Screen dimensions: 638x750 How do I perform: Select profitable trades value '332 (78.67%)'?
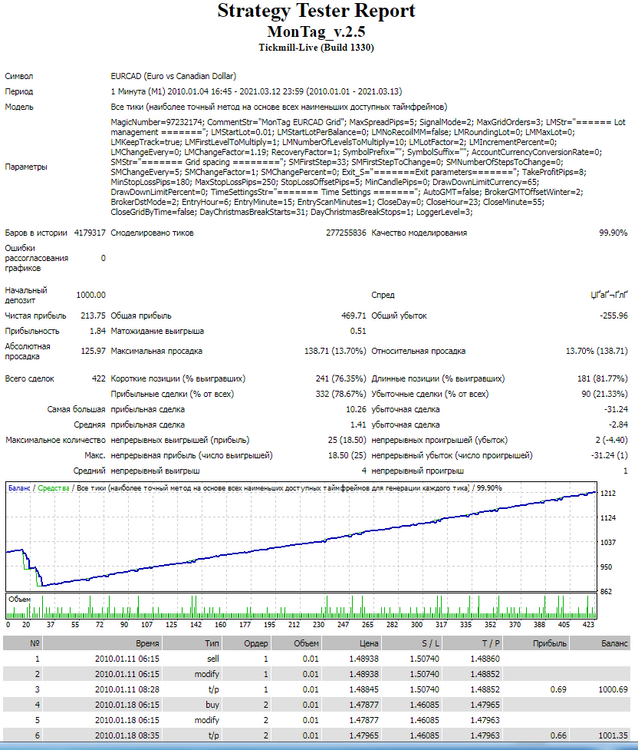(x=341, y=394)
